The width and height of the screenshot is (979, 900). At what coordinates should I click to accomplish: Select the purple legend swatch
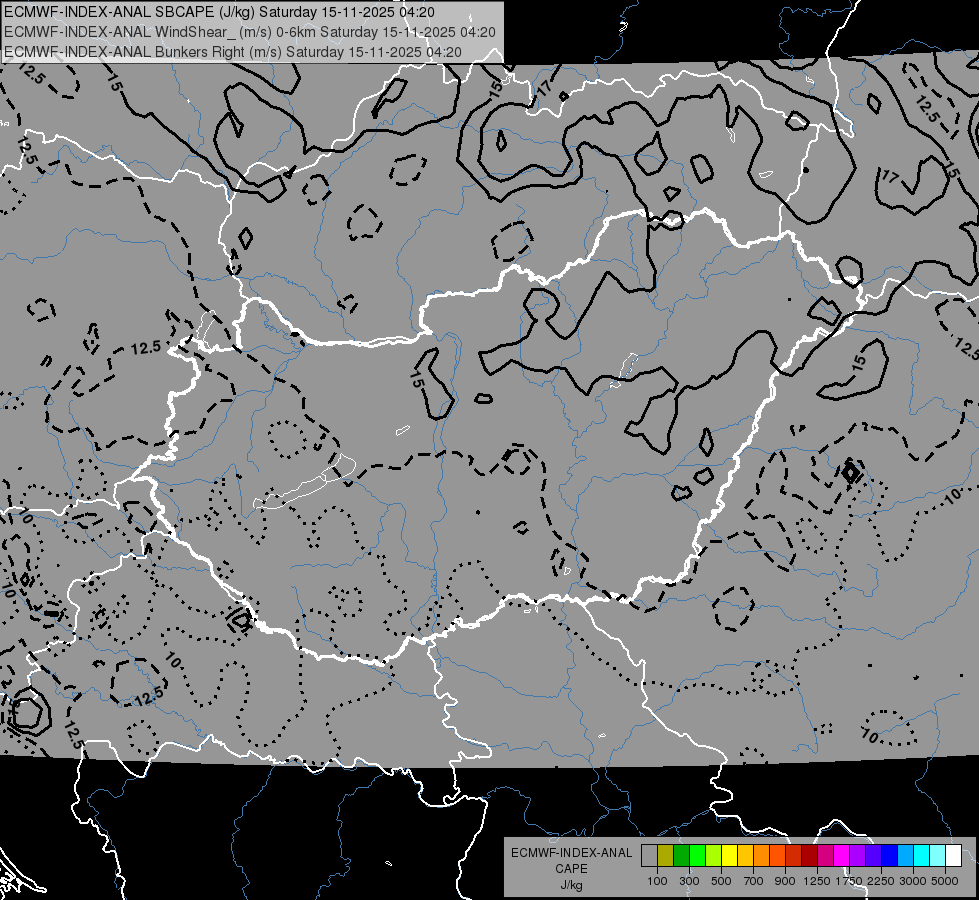(x=857, y=856)
